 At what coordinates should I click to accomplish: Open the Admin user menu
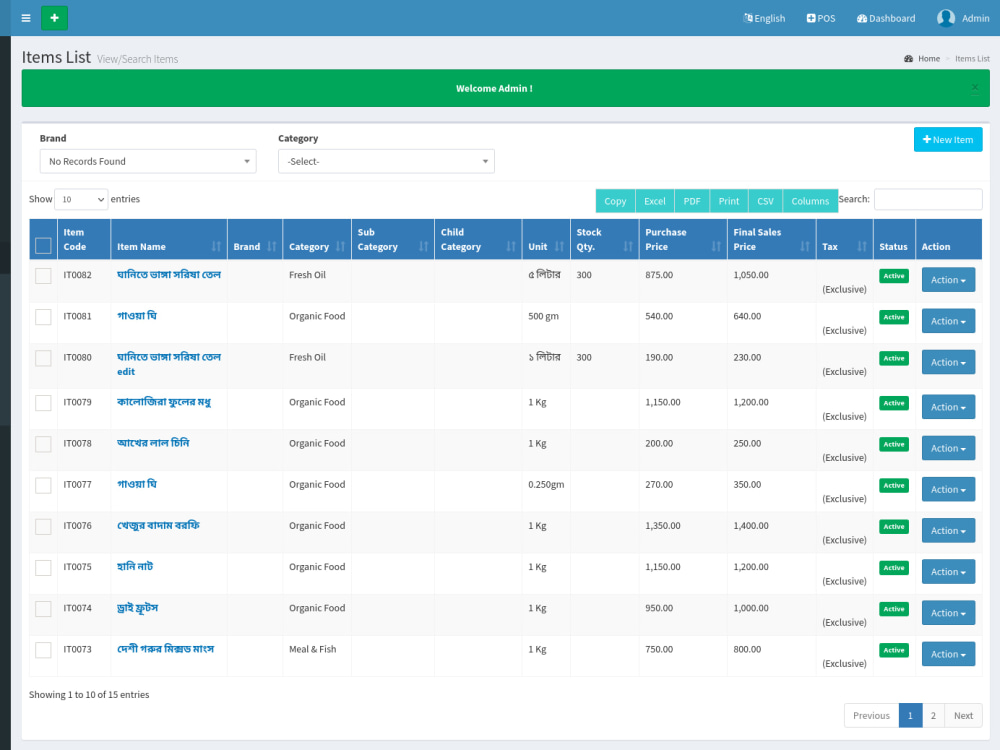963,18
